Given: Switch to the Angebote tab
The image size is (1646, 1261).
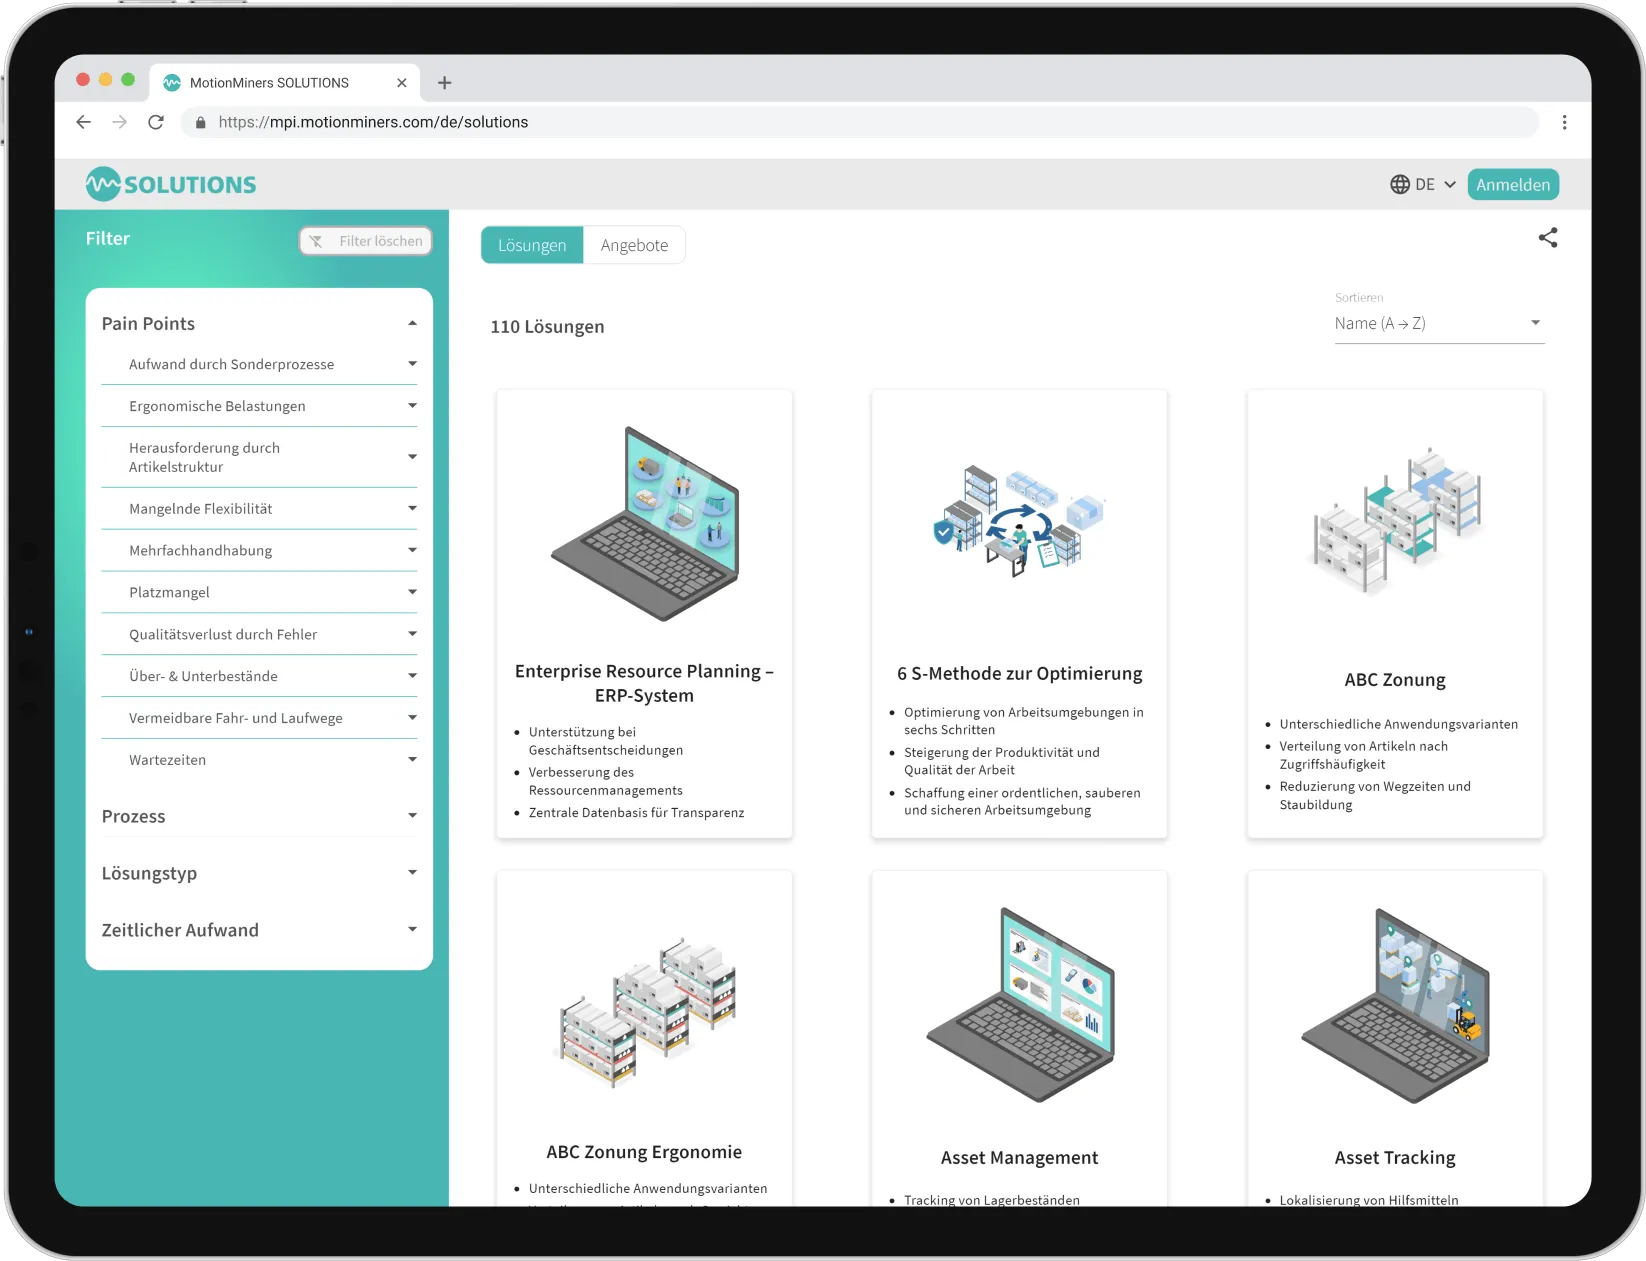Looking at the screenshot, I should pyautogui.click(x=634, y=244).
